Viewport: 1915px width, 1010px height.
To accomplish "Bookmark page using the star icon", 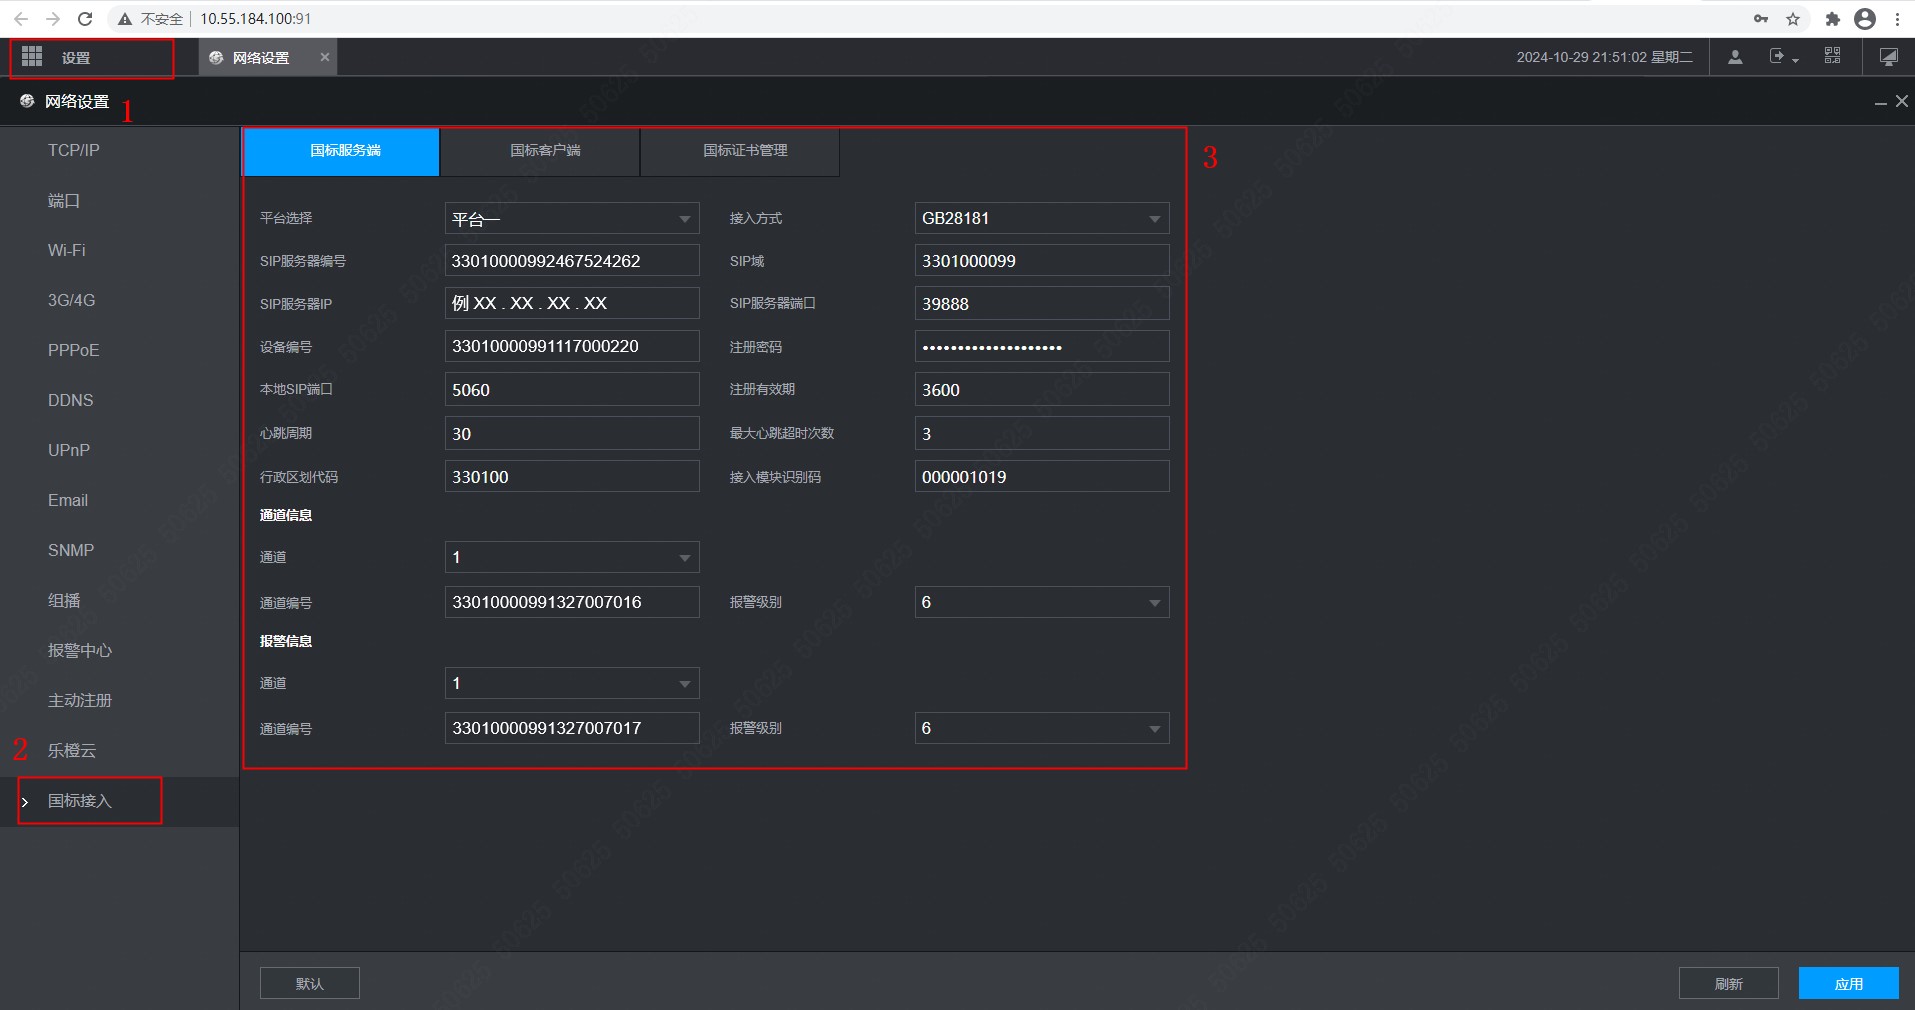I will (x=1793, y=19).
